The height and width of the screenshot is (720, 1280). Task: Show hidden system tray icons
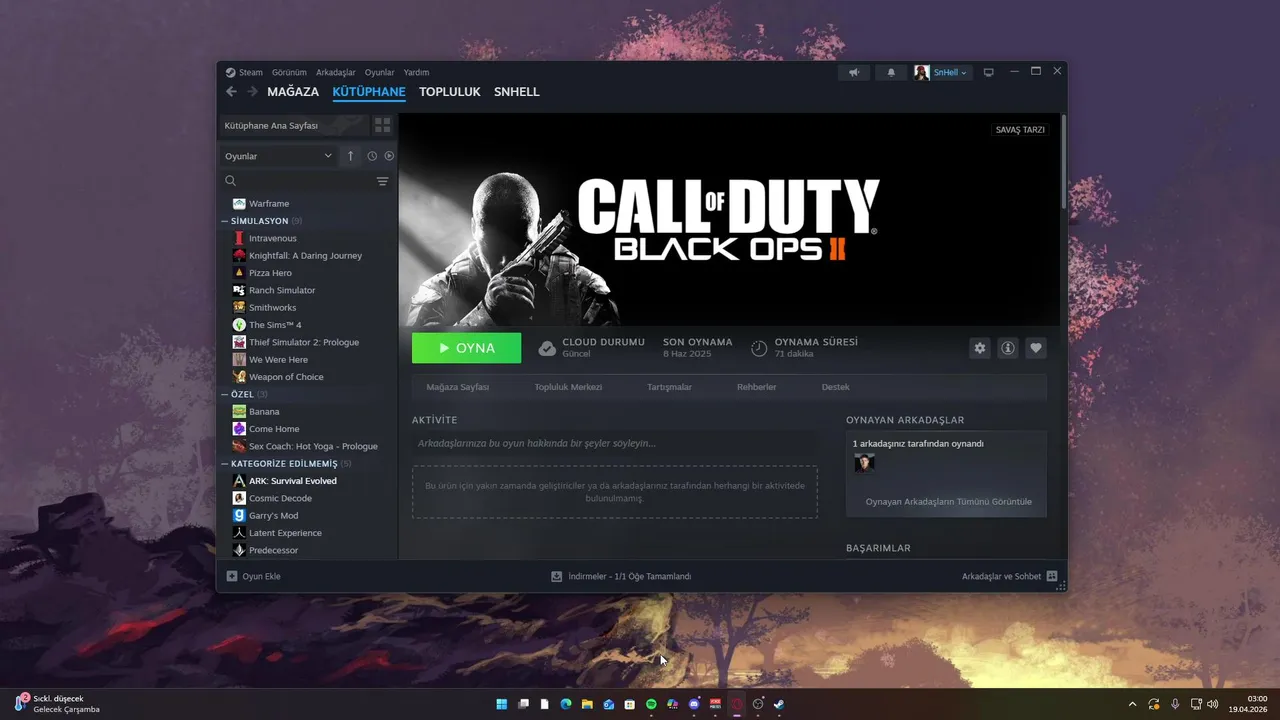pyautogui.click(x=1132, y=704)
